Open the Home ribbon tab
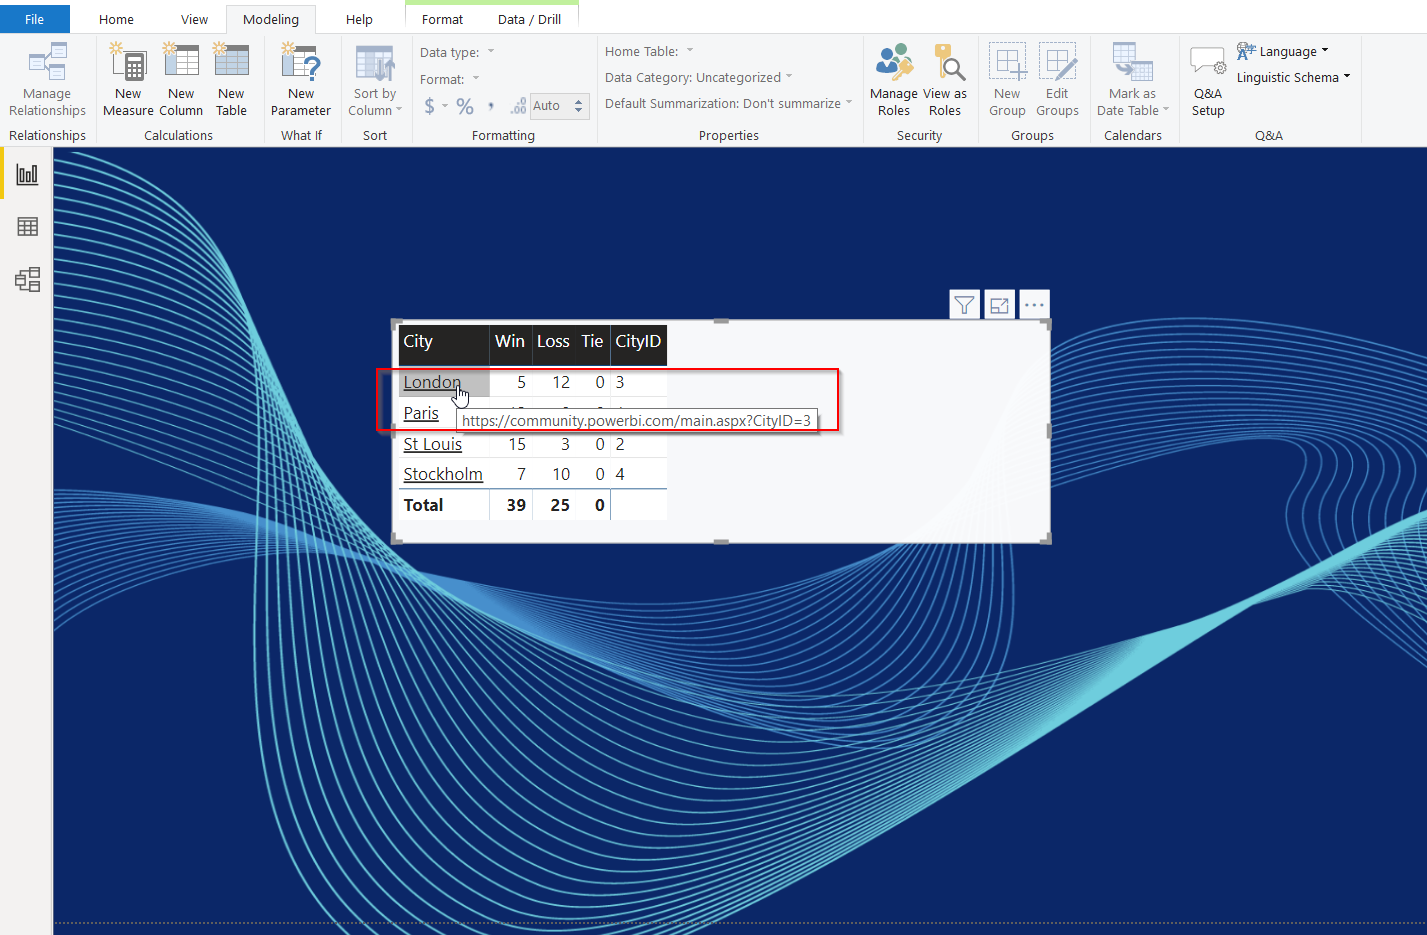1427x935 pixels. (x=116, y=19)
